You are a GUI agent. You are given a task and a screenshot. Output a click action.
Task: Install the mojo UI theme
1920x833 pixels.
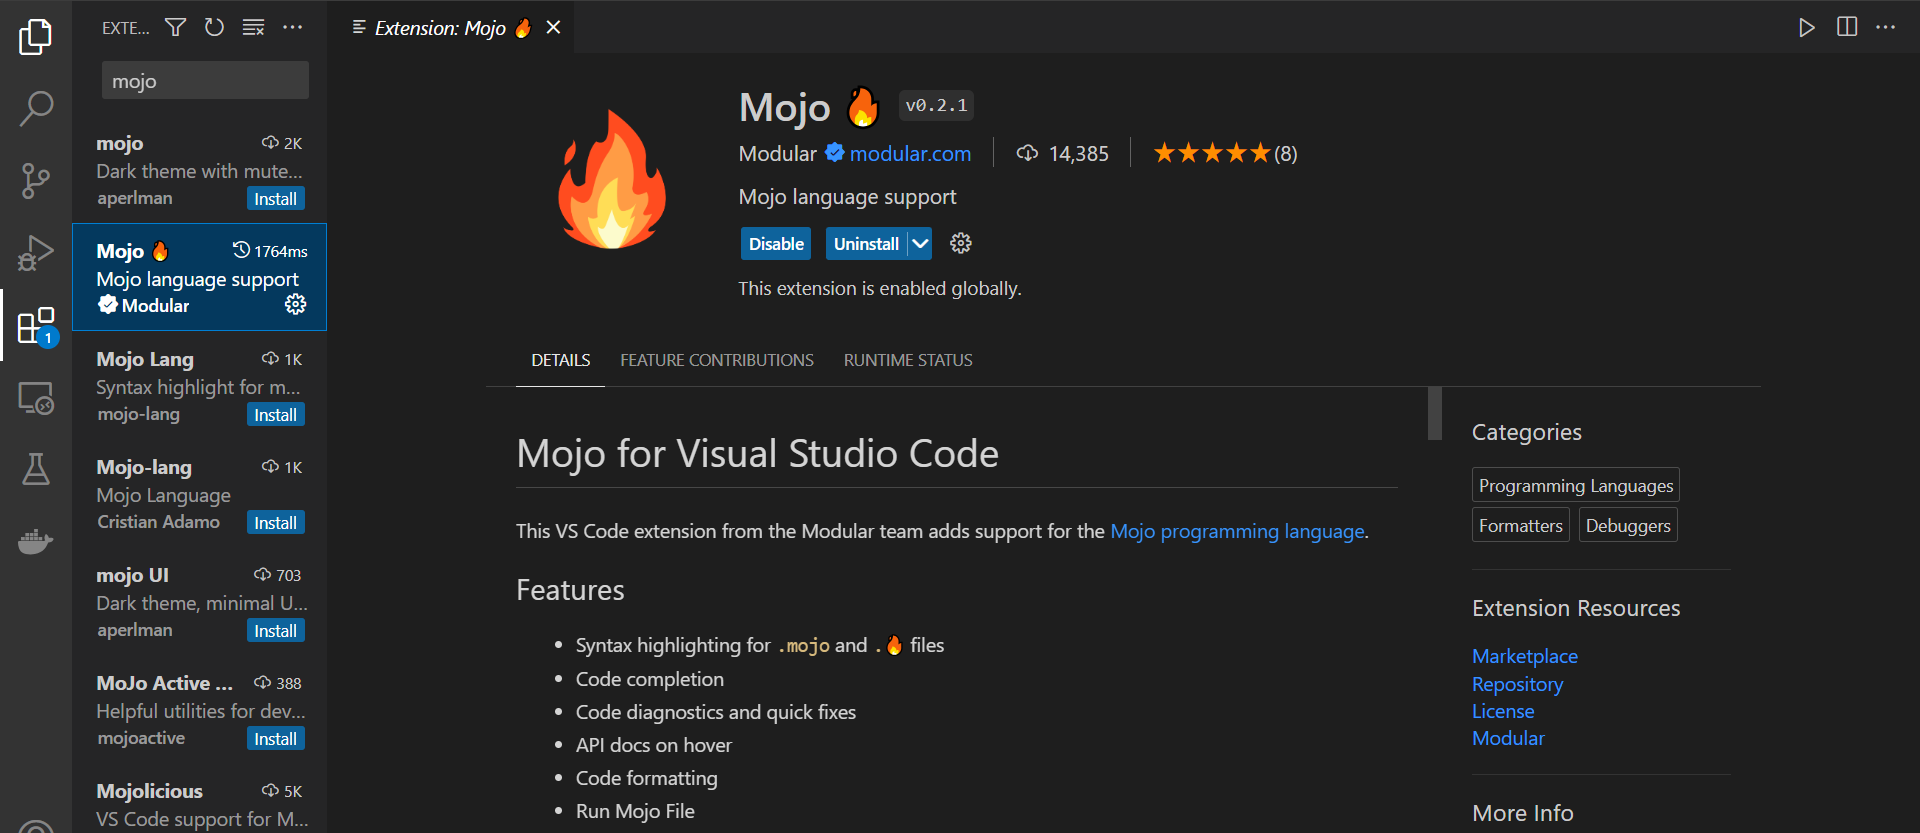[275, 631]
